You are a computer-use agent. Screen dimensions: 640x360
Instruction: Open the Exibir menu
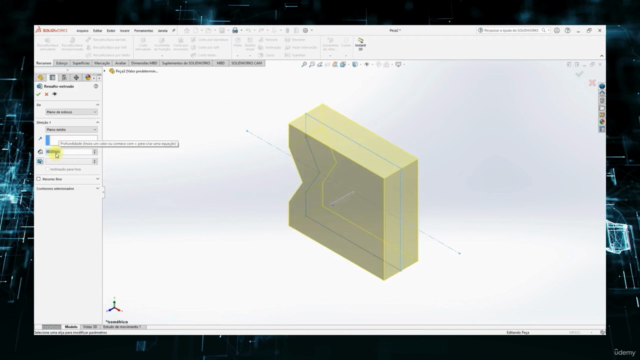(111, 31)
